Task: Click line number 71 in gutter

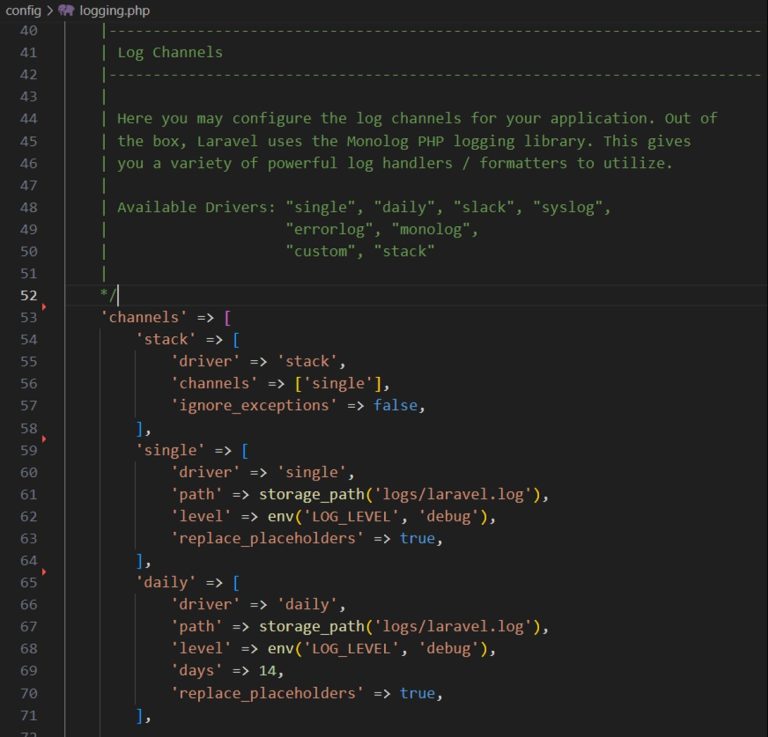Action: 28,715
